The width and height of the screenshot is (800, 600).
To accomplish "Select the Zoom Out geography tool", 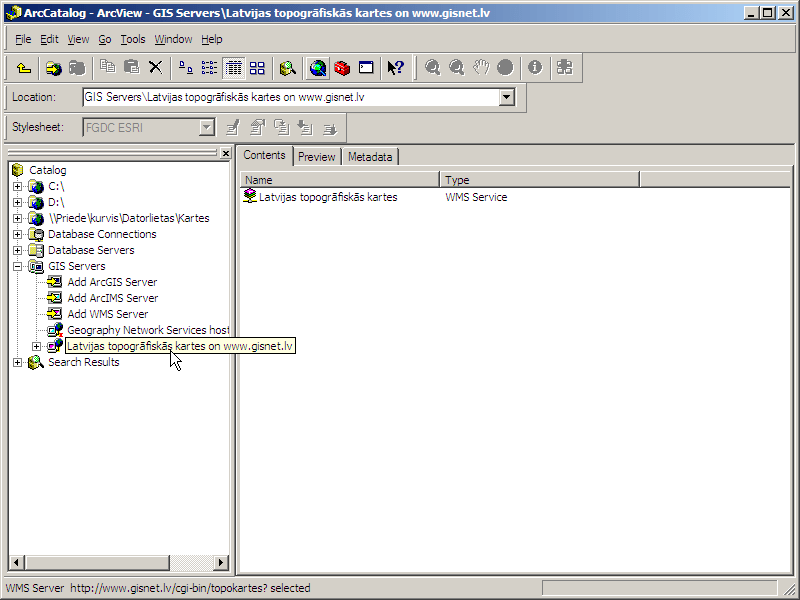I will pyautogui.click(x=457, y=68).
